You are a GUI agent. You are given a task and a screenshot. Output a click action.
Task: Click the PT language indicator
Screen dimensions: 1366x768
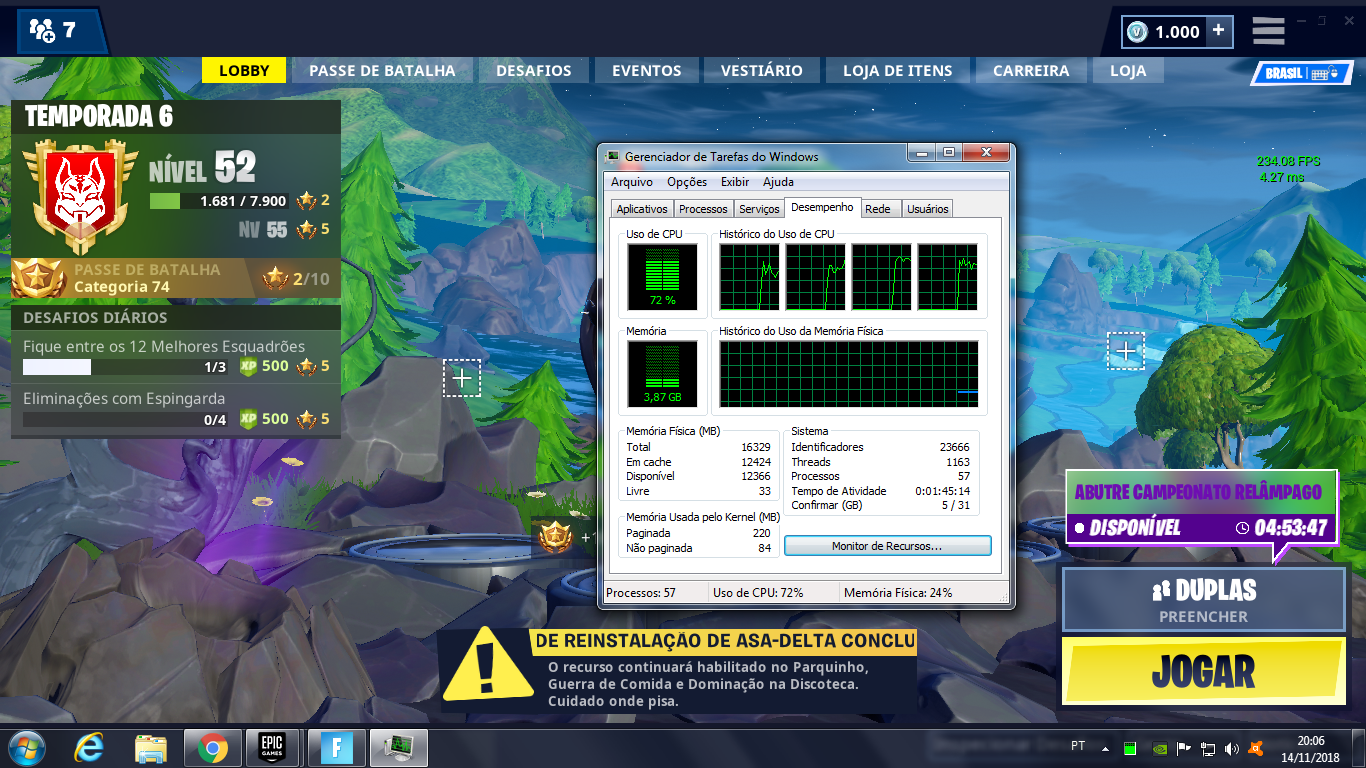coord(1078,746)
